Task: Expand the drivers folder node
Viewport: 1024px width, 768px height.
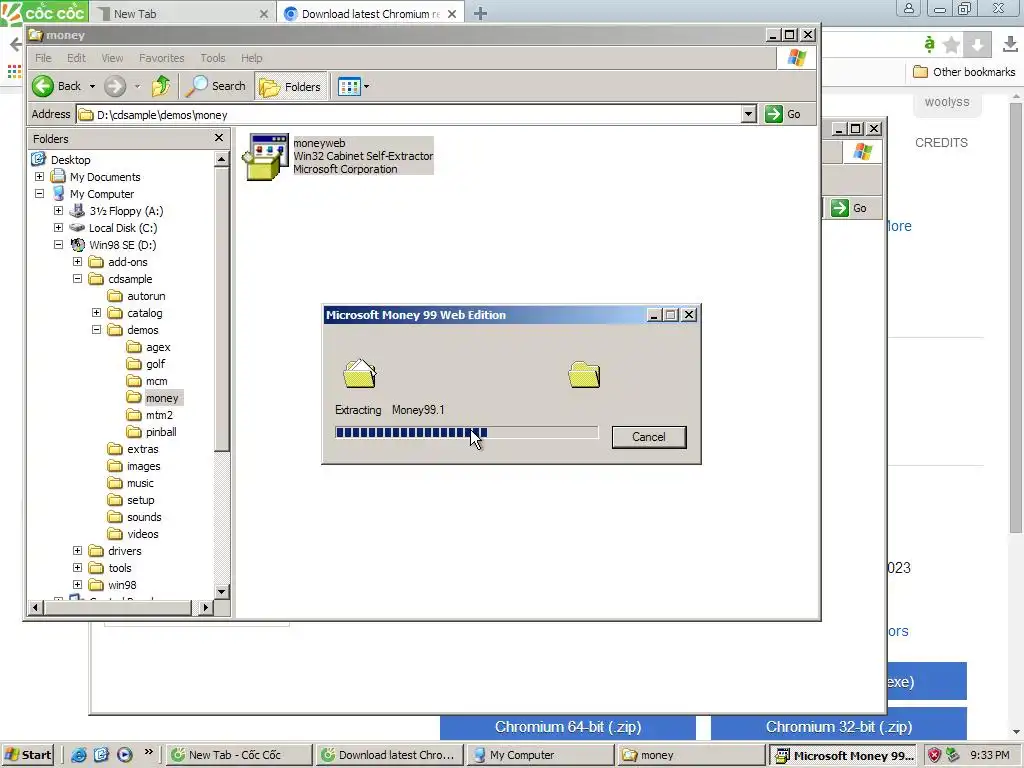Action: (77, 551)
